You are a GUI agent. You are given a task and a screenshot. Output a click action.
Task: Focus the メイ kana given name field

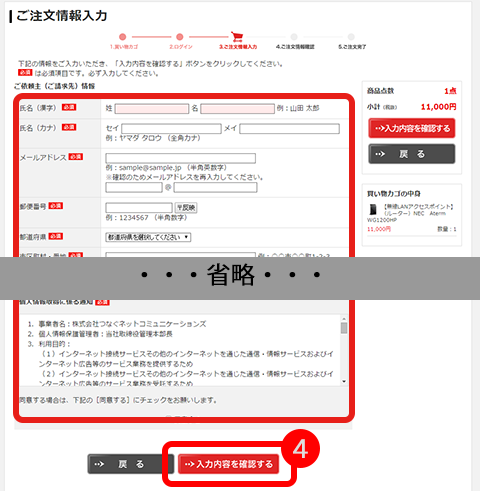coord(289,129)
